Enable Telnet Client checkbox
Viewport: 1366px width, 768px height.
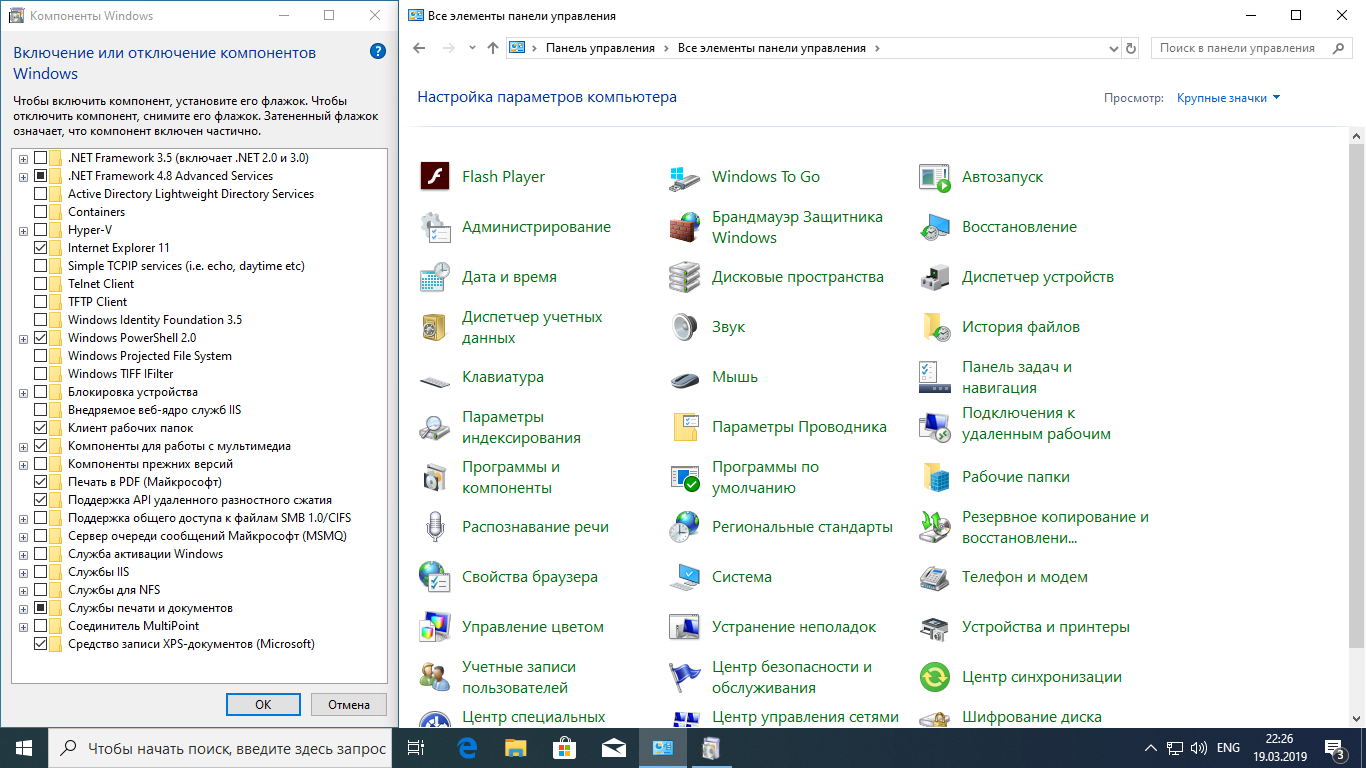[40, 284]
